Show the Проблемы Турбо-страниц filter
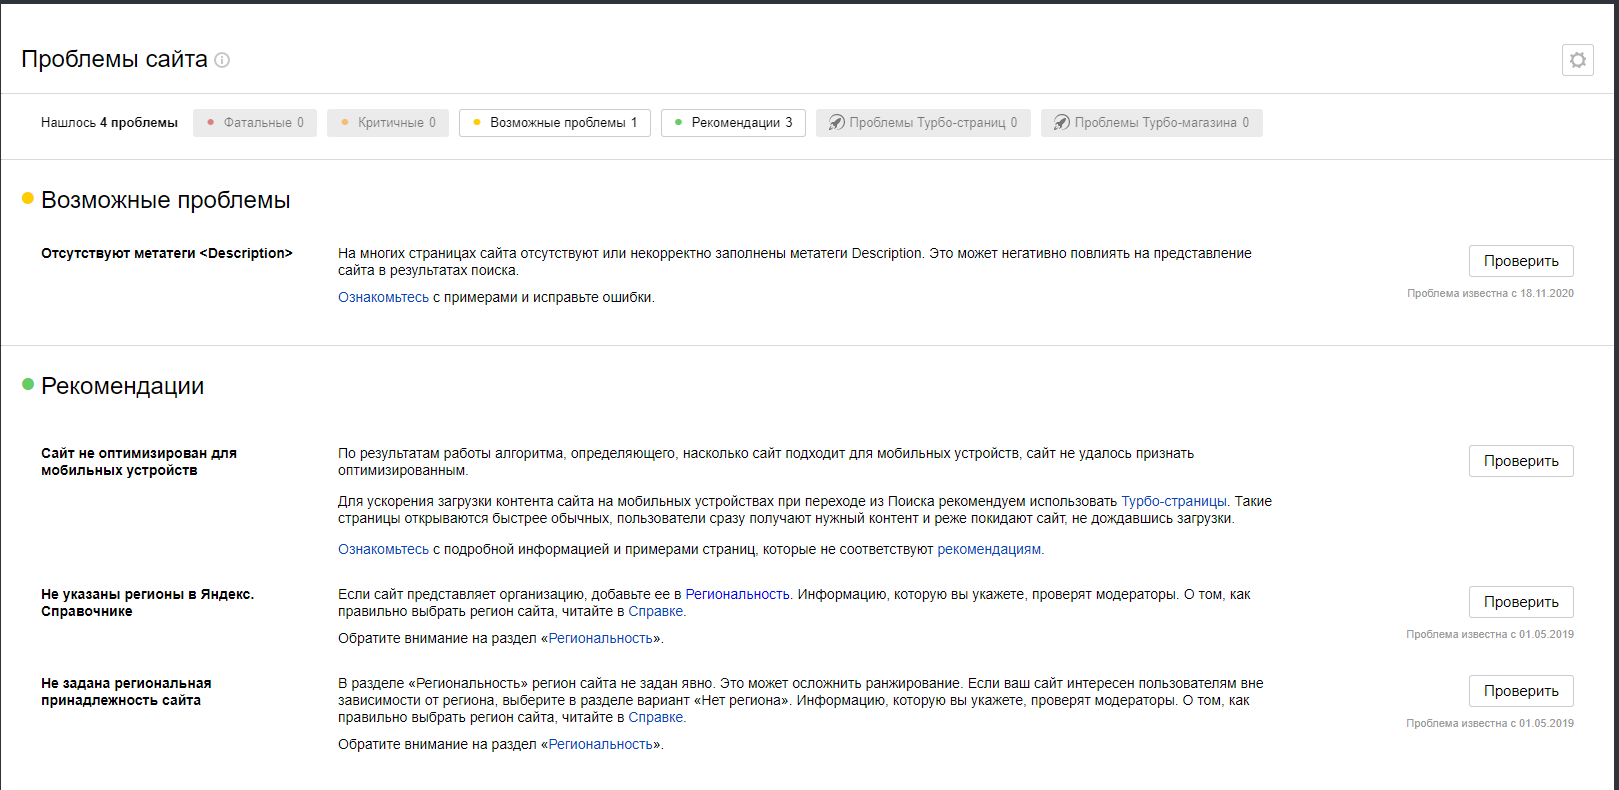 [923, 123]
